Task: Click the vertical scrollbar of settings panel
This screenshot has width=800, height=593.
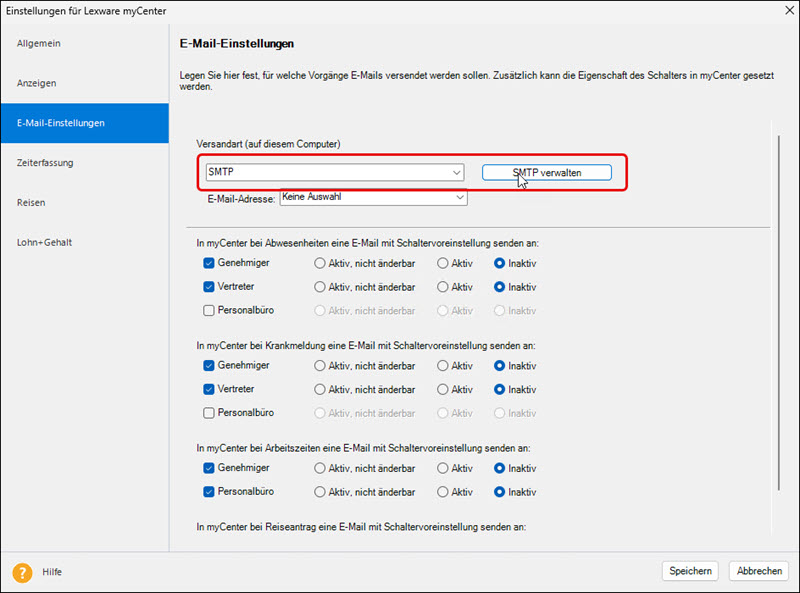Action: pyautogui.click(x=778, y=310)
